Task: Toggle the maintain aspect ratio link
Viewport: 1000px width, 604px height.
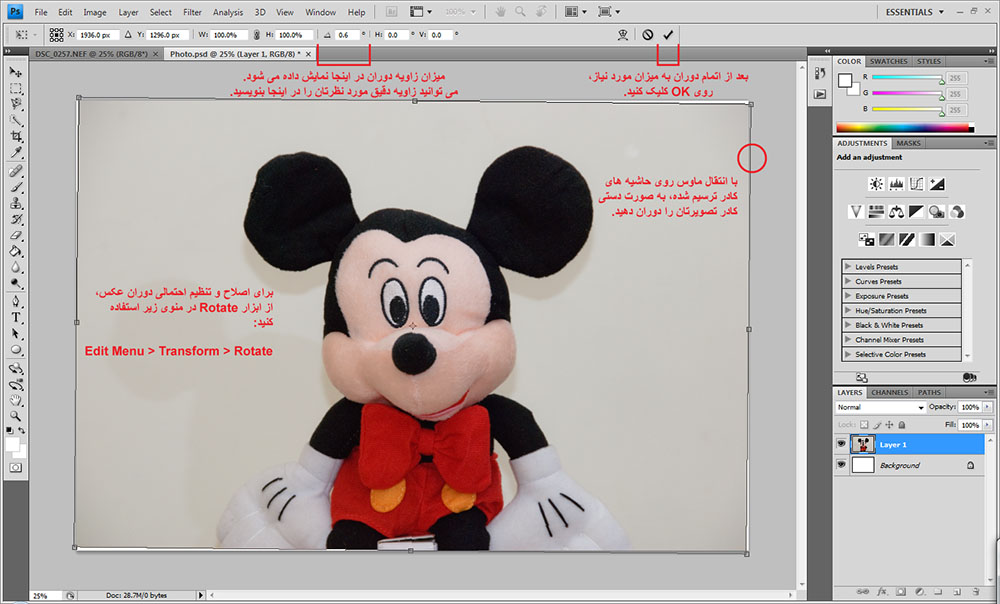Action: click(x=256, y=35)
